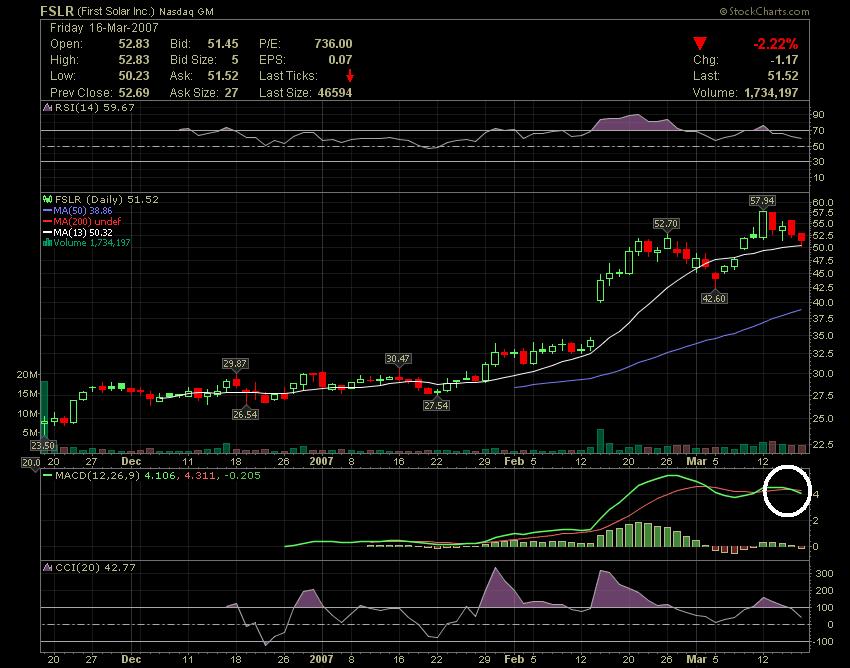Click the Mar label on upper date axis
Viewport: 850px width, 668px height.
pos(697,461)
